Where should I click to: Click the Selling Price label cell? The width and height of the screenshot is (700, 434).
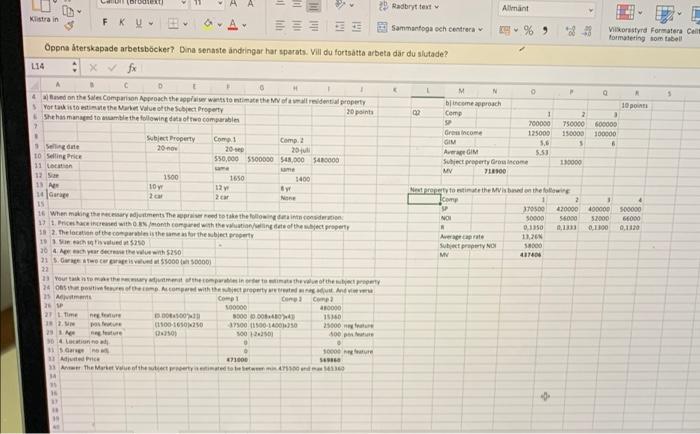click(64, 156)
